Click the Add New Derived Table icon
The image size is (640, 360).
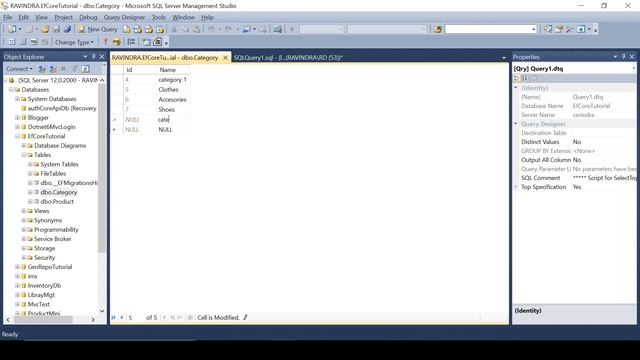[x=157, y=42]
